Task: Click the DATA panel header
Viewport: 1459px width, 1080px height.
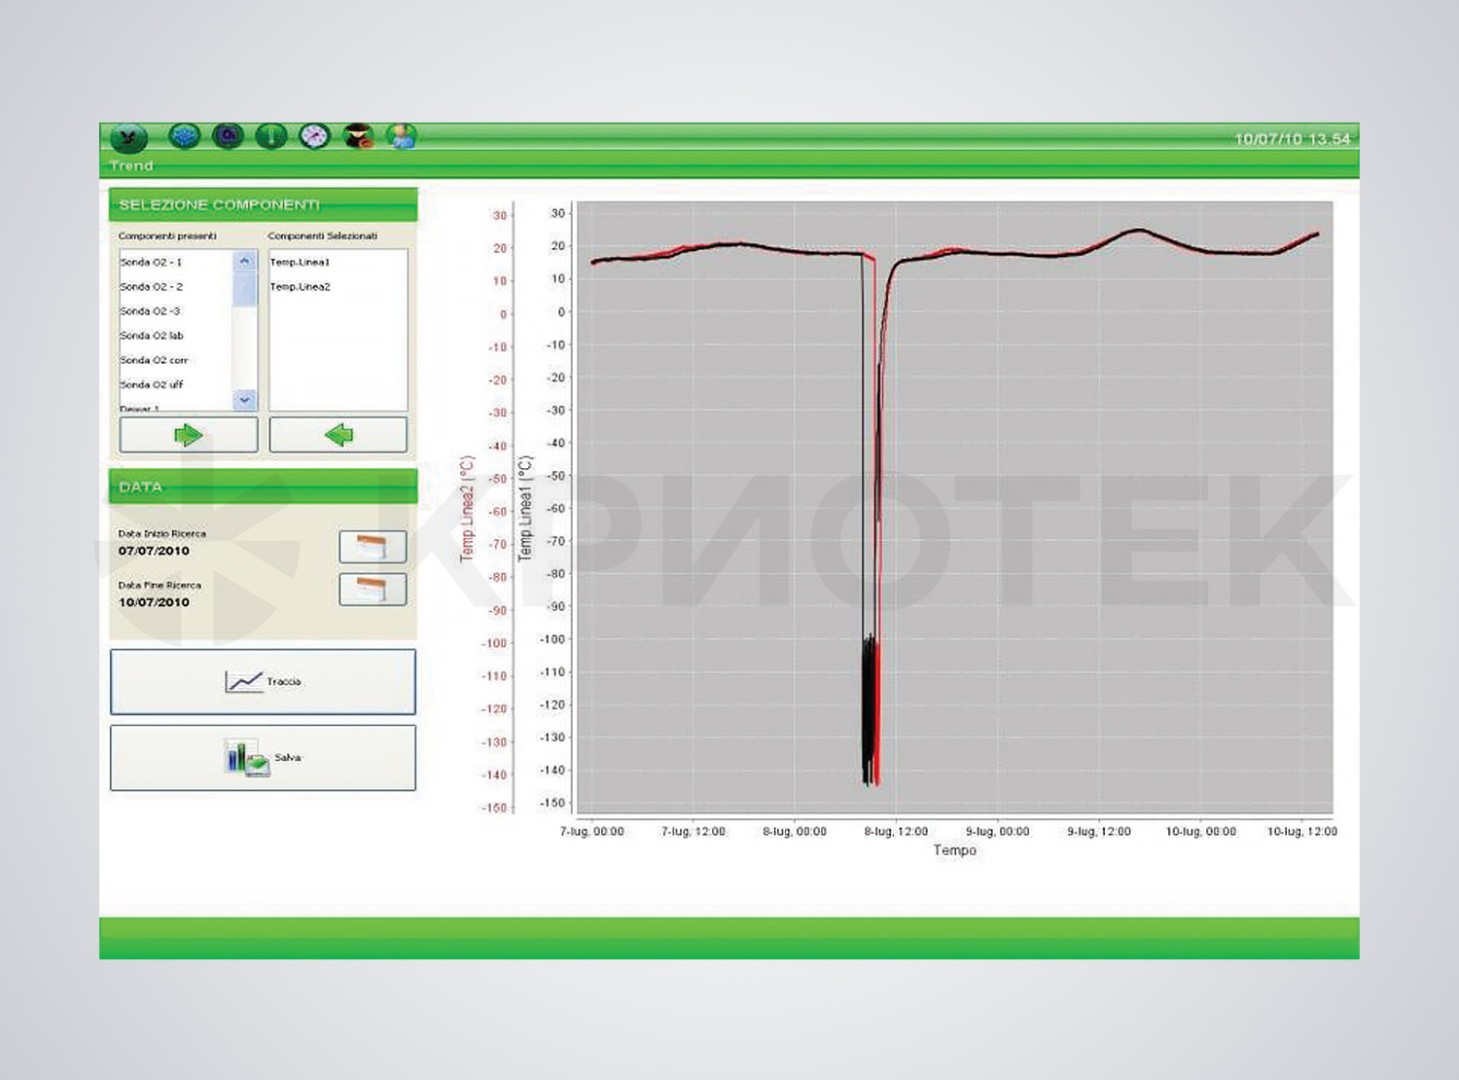Action: pyautogui.click(x=263, y=487)
